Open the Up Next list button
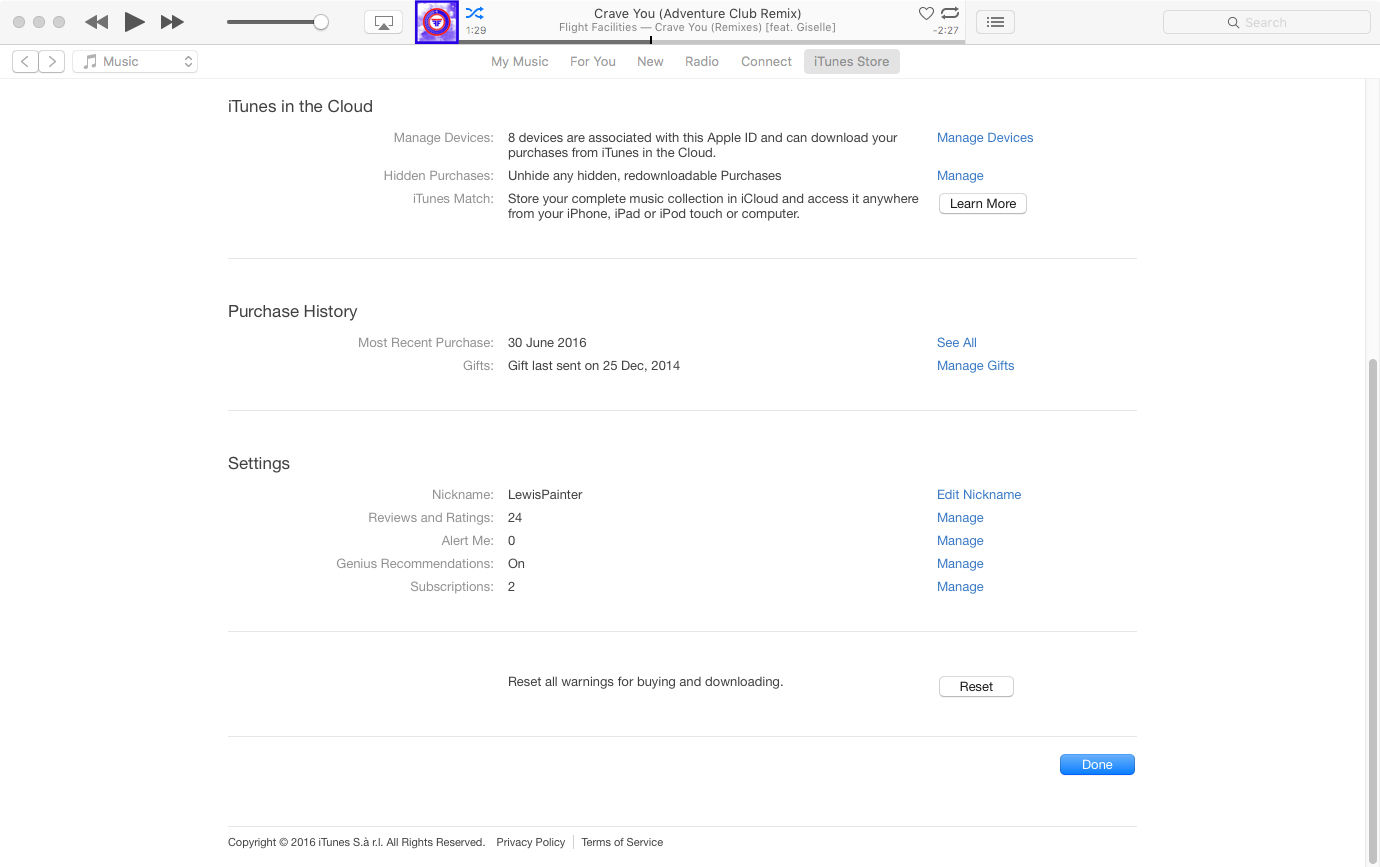The height and width of the screenshot is (867, 1380). click(x=995, y=22)
